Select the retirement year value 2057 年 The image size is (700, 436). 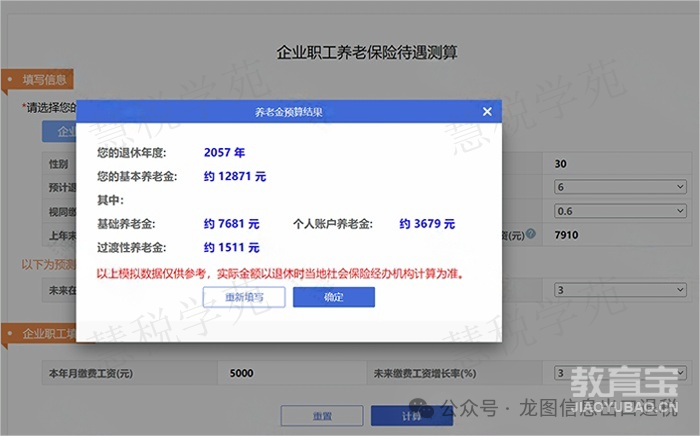pos(225,153)
